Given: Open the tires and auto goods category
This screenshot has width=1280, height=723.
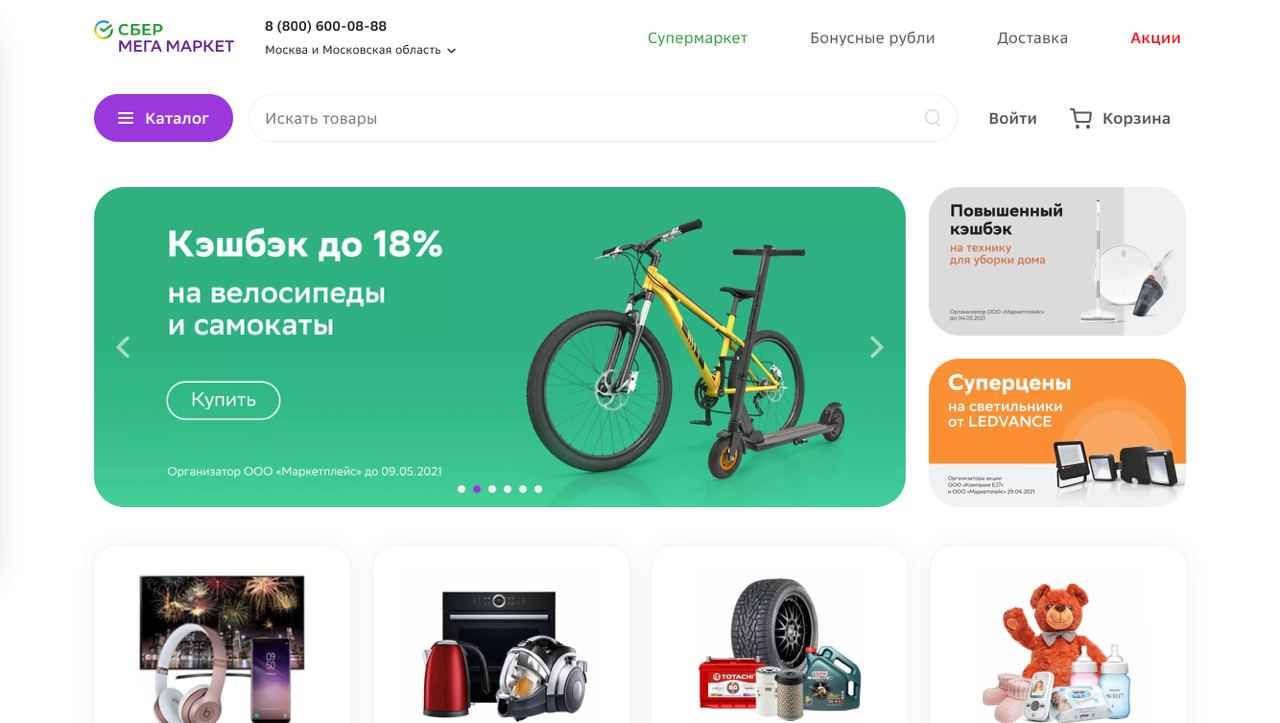Looking at the screenshot, I should [779, 634].
